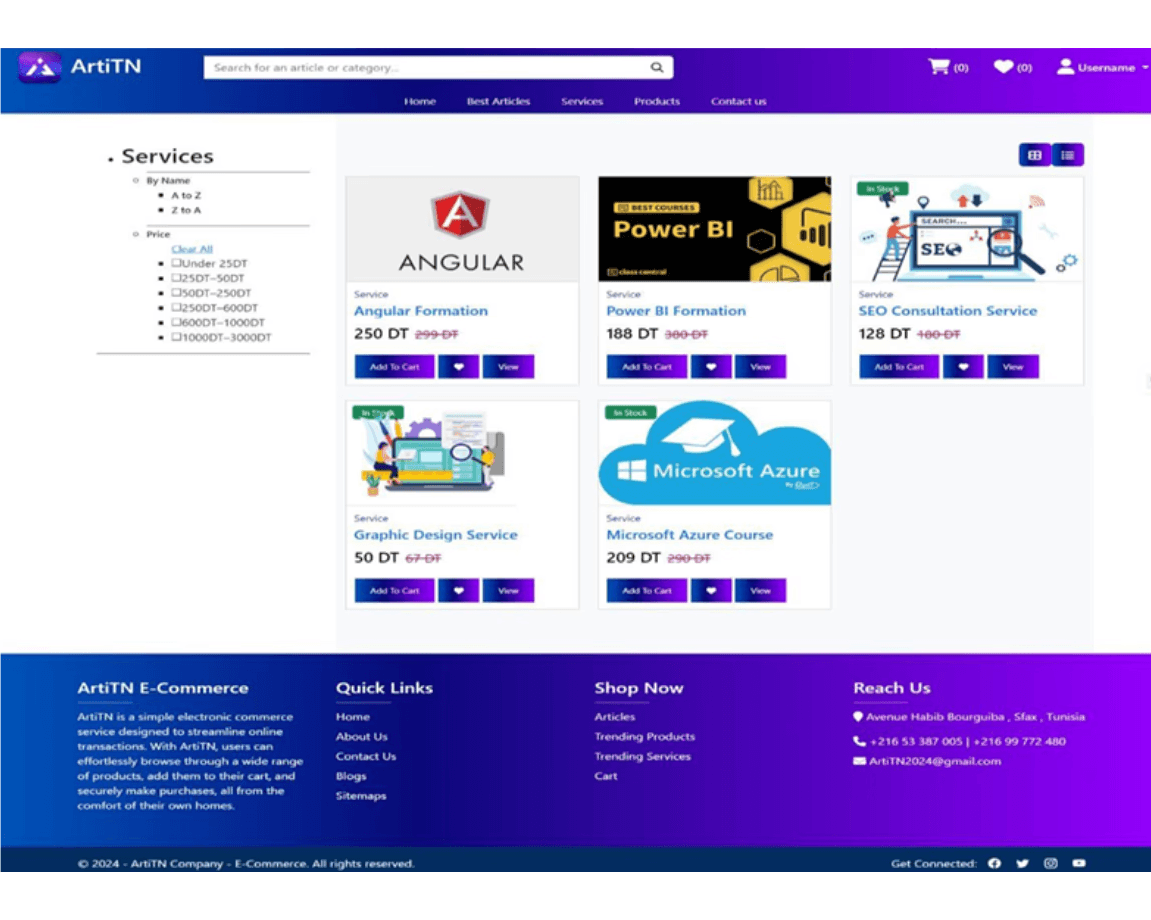Open the Microsoft Azure thumbnail
Screen dimensions: 1151x920
pos(714,453)
